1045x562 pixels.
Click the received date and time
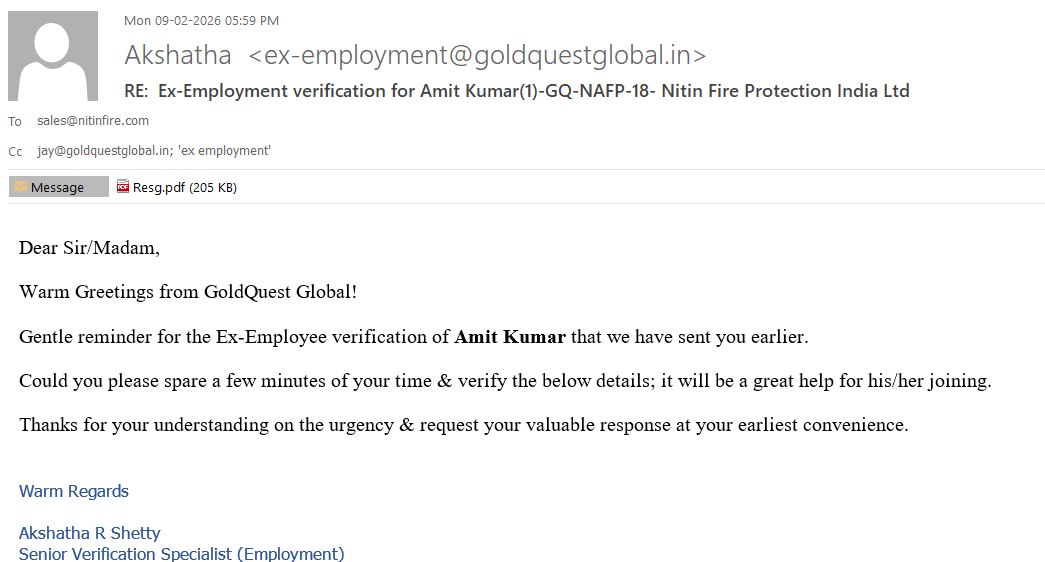(x=201, y=20)
